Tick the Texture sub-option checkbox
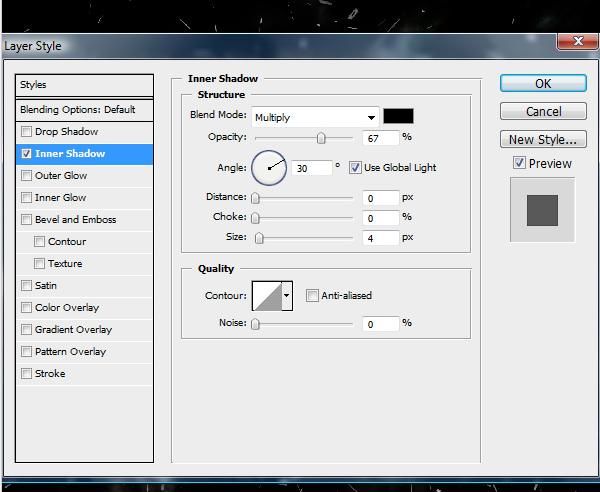 click(x=39, y=264)
